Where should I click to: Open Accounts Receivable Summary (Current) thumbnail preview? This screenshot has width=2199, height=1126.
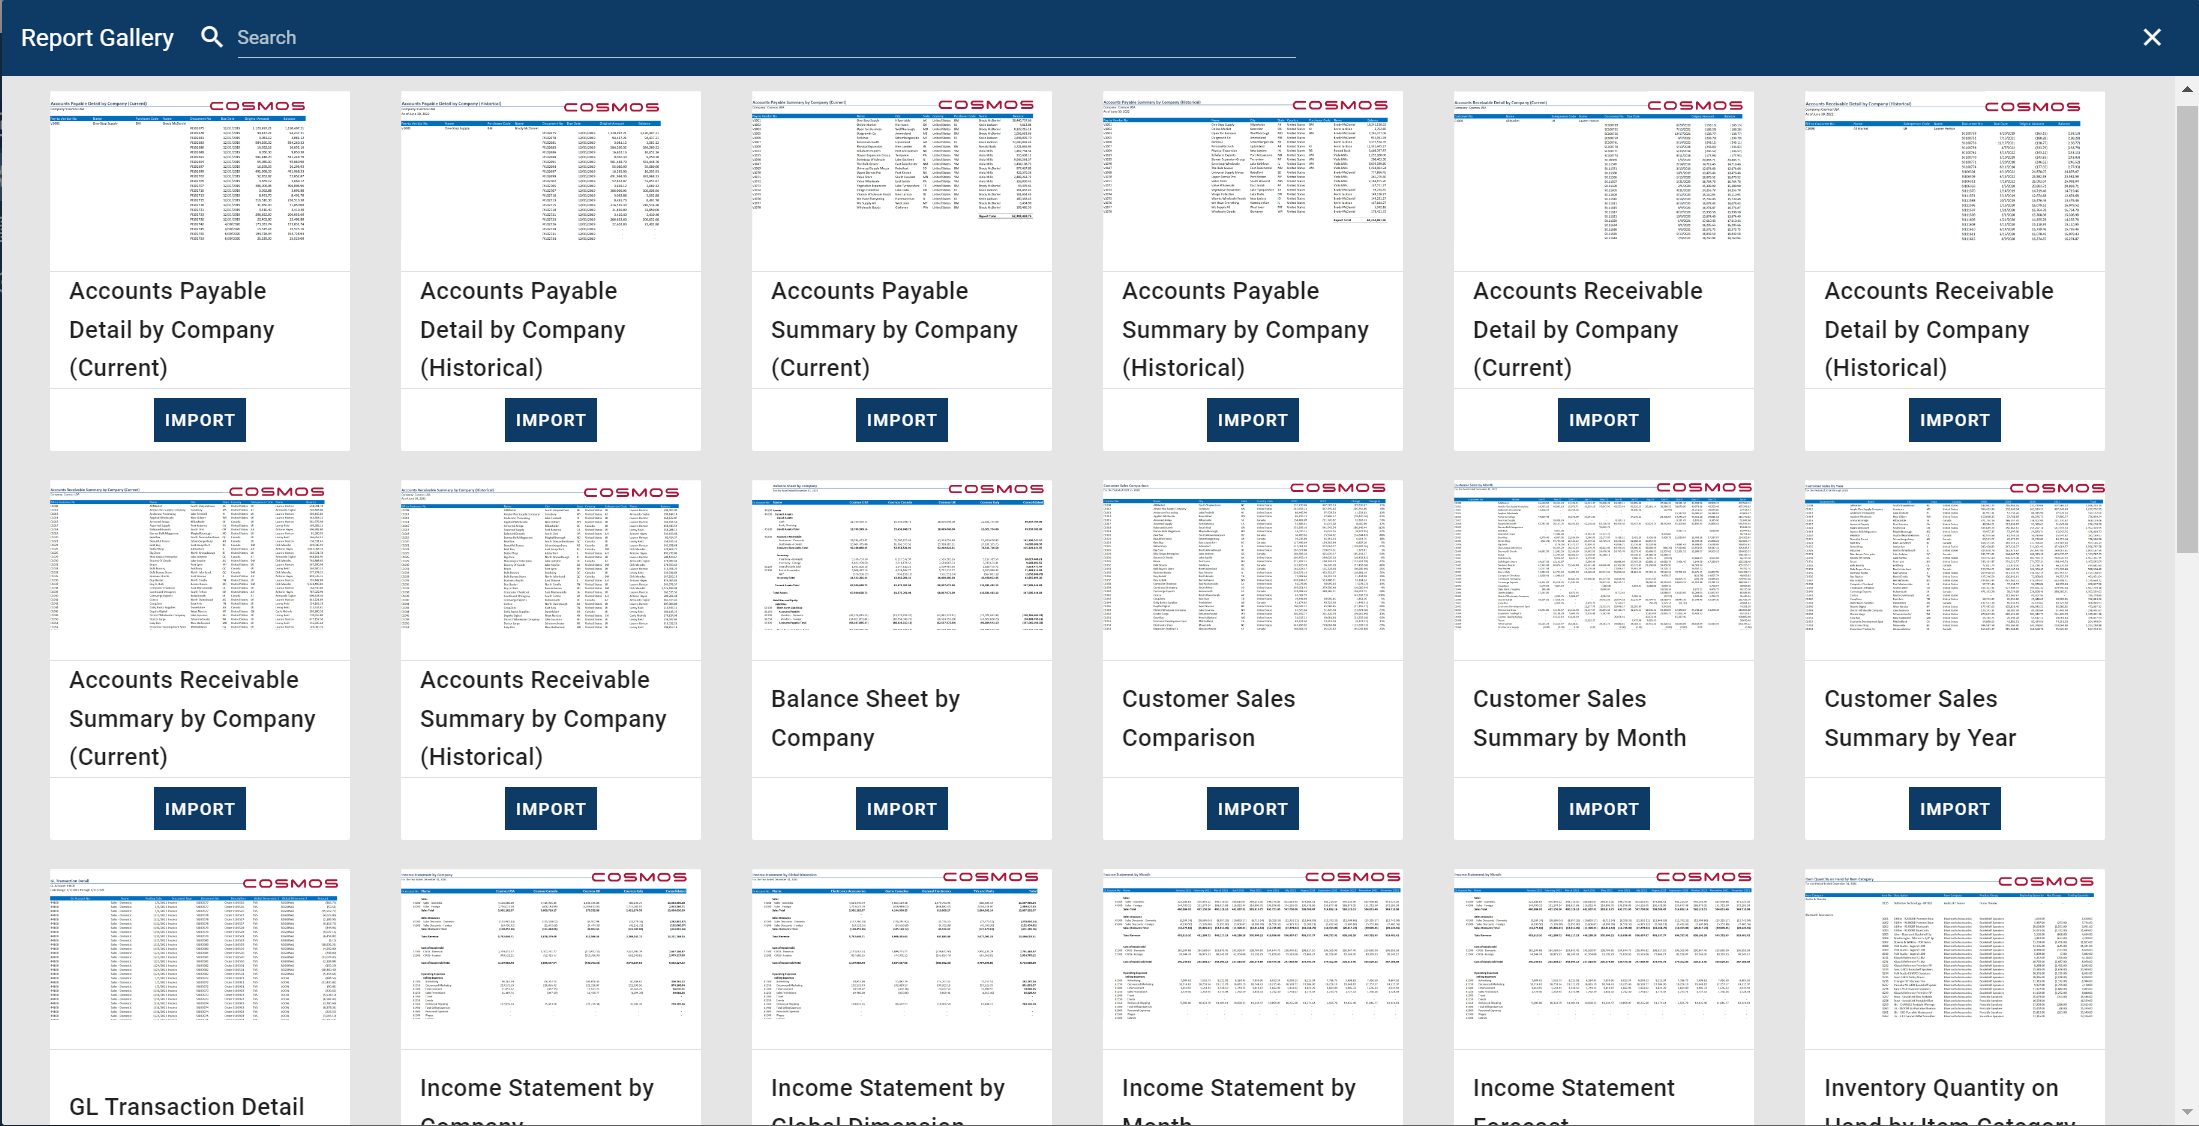200,570
